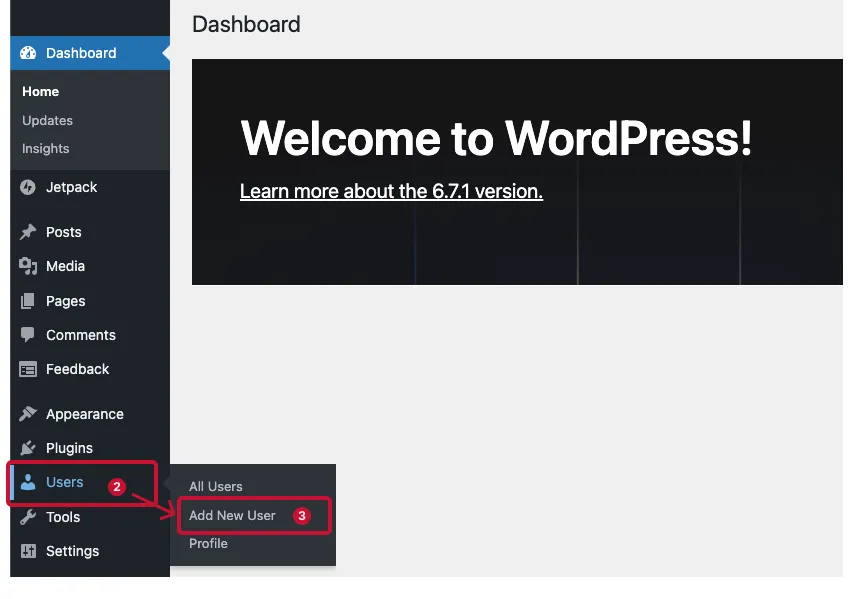This screenshot has width=851, height=599.
Task: Open Profile from Users submenu
Action: 208,544
